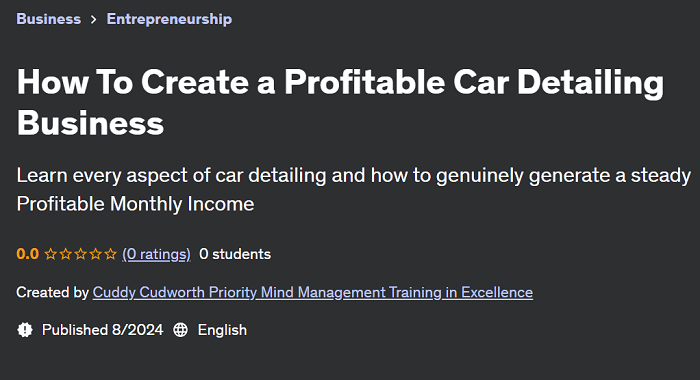Click the breadcrumb chevron separator arrow
The width and height of the screenshot is (700, 380).
(x=93, y=20)
